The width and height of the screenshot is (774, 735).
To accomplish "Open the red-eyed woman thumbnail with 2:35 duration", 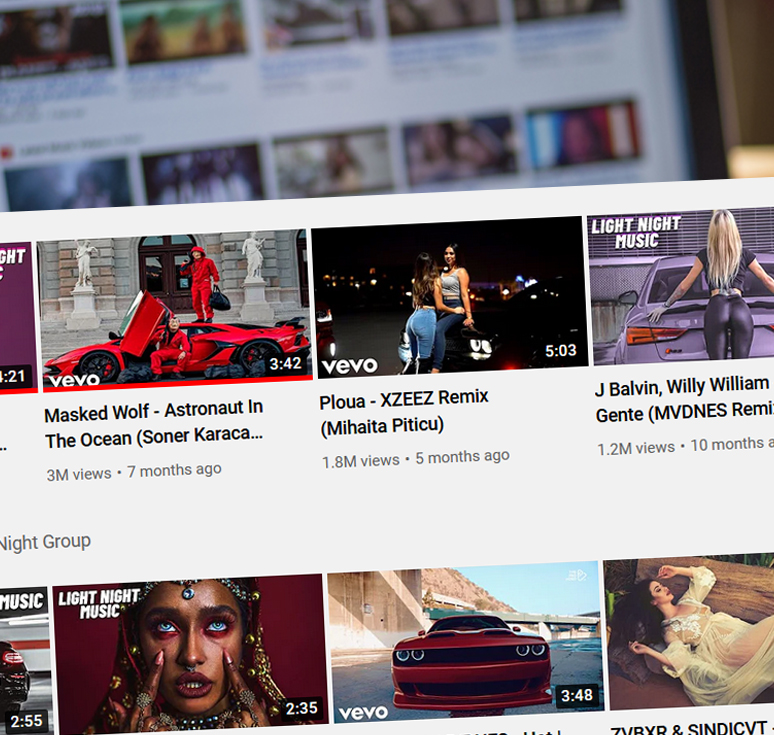I will click(x=191, y=654).
